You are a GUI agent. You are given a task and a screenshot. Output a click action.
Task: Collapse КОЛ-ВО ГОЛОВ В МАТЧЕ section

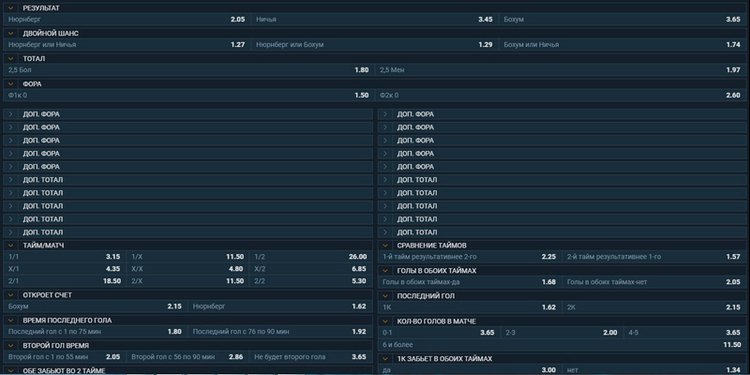(385, 321)
